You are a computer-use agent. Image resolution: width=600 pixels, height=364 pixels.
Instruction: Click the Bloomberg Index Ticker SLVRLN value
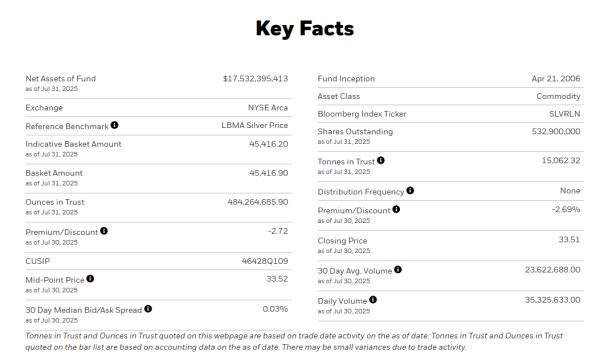(x=564, y=114)
